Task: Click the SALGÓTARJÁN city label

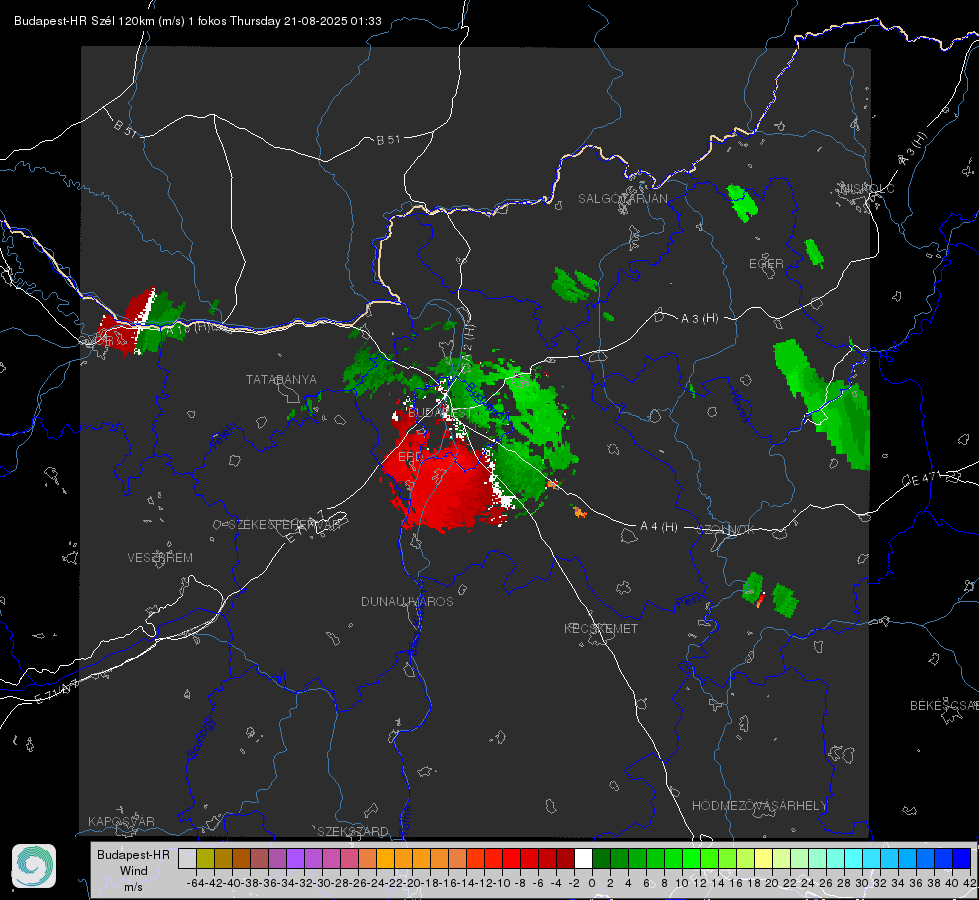Action: 622,199
